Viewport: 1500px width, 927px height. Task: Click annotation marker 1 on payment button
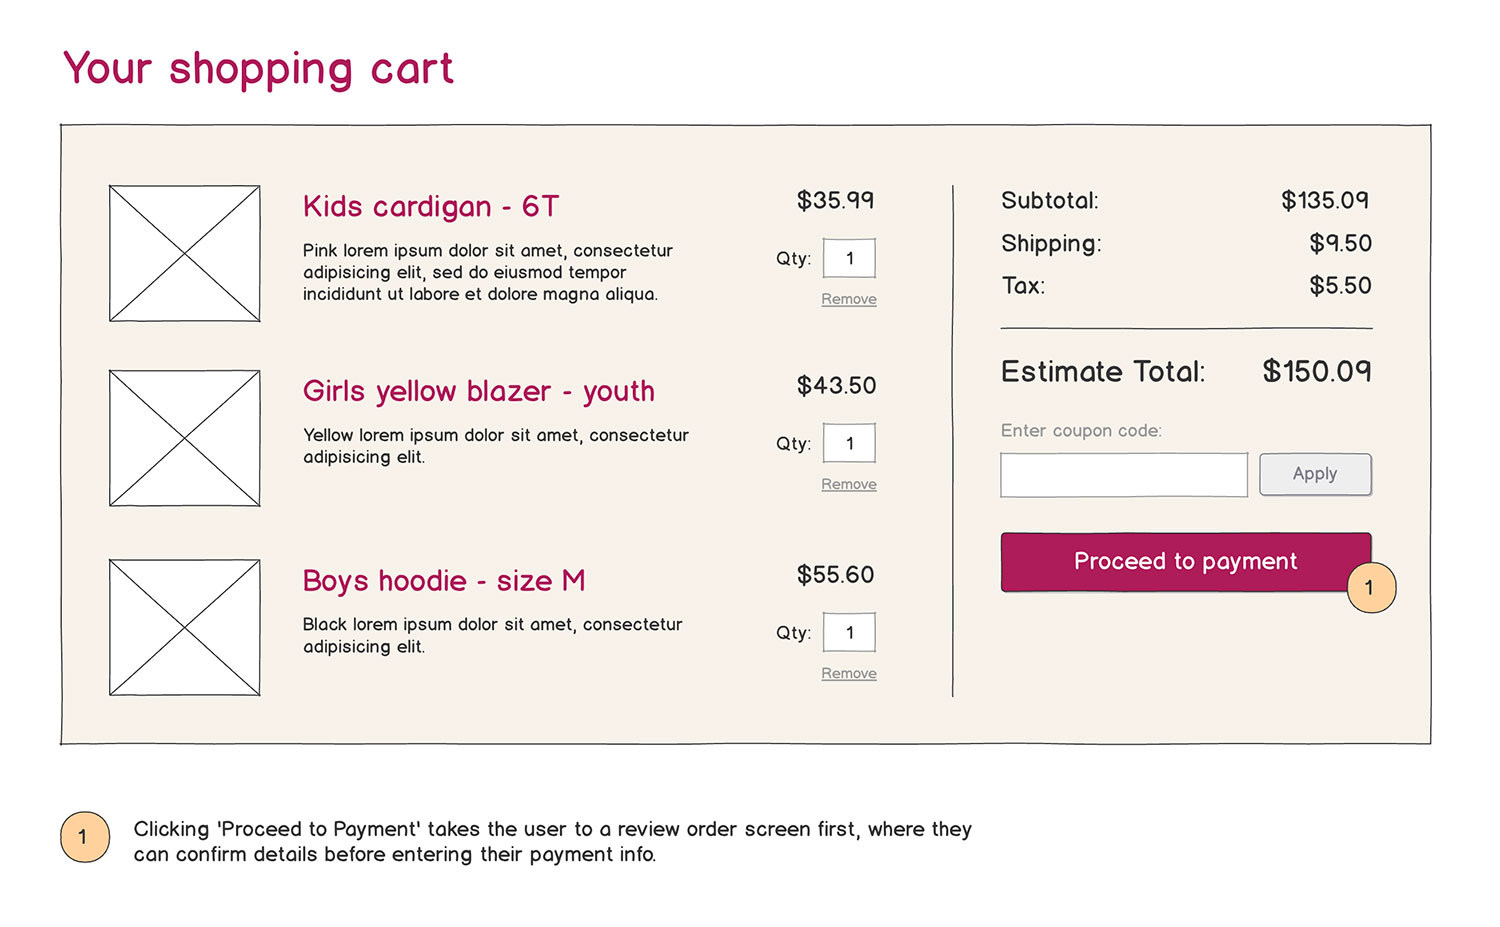point(1371,588)
